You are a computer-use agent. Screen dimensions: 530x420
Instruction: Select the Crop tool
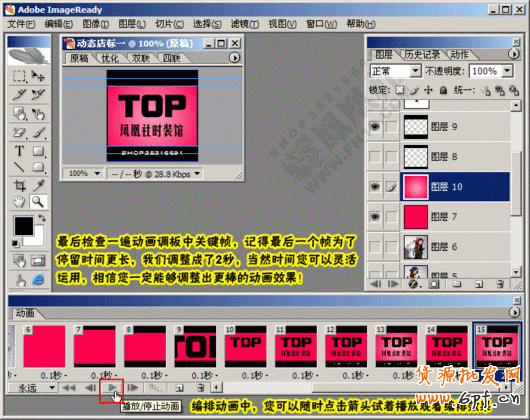[x=19, y=185]
